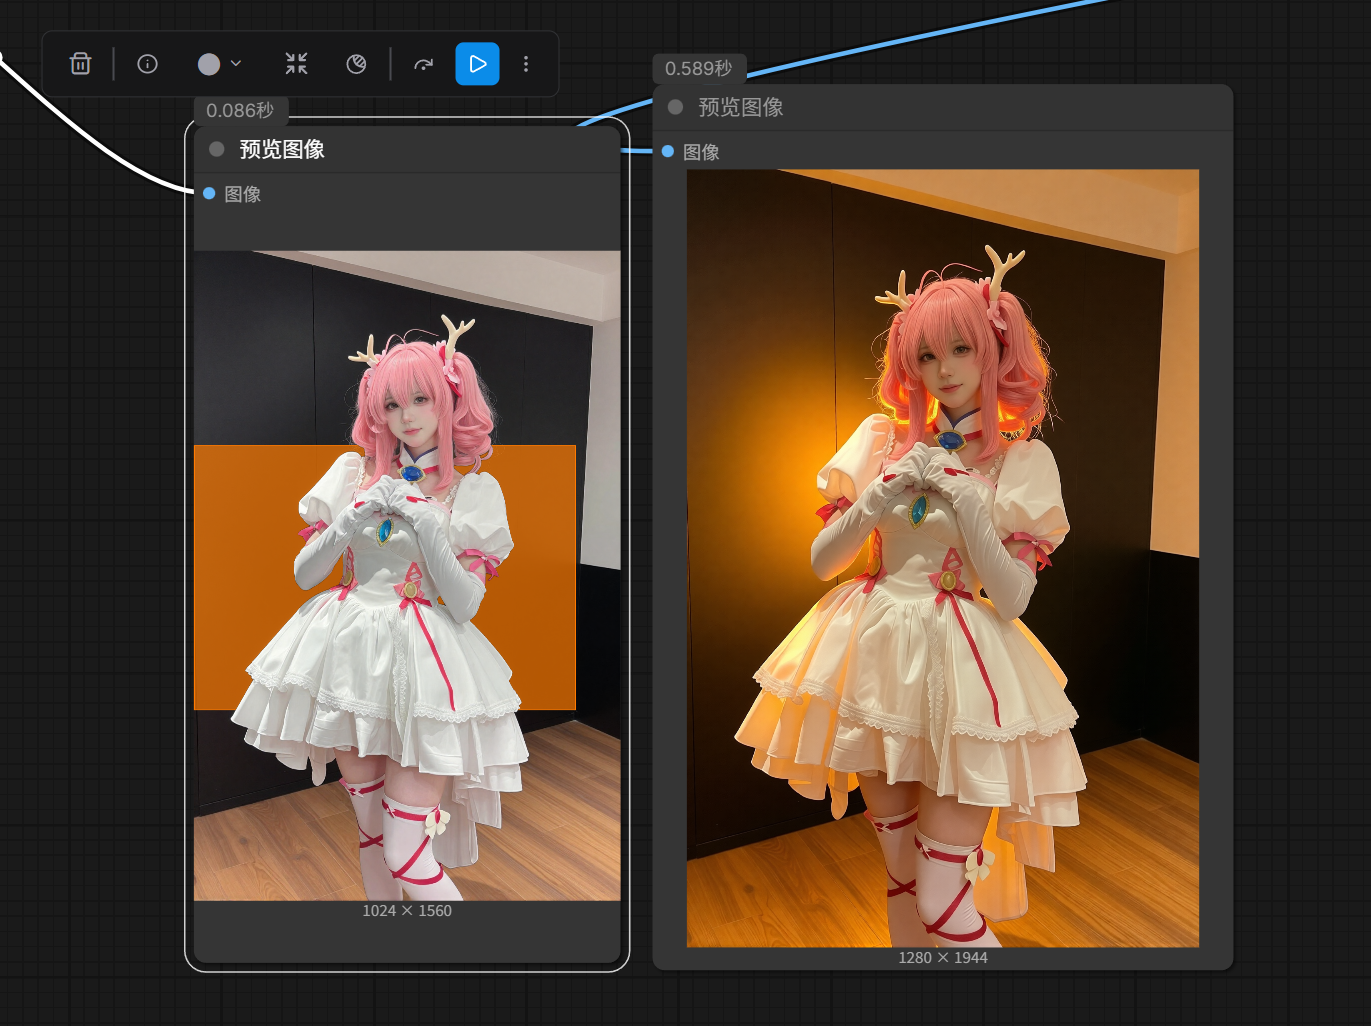Viewport: 1371px width, 1026px height.
Task: Click the right node's 预览图像 title bar
Action: (740, 108)
